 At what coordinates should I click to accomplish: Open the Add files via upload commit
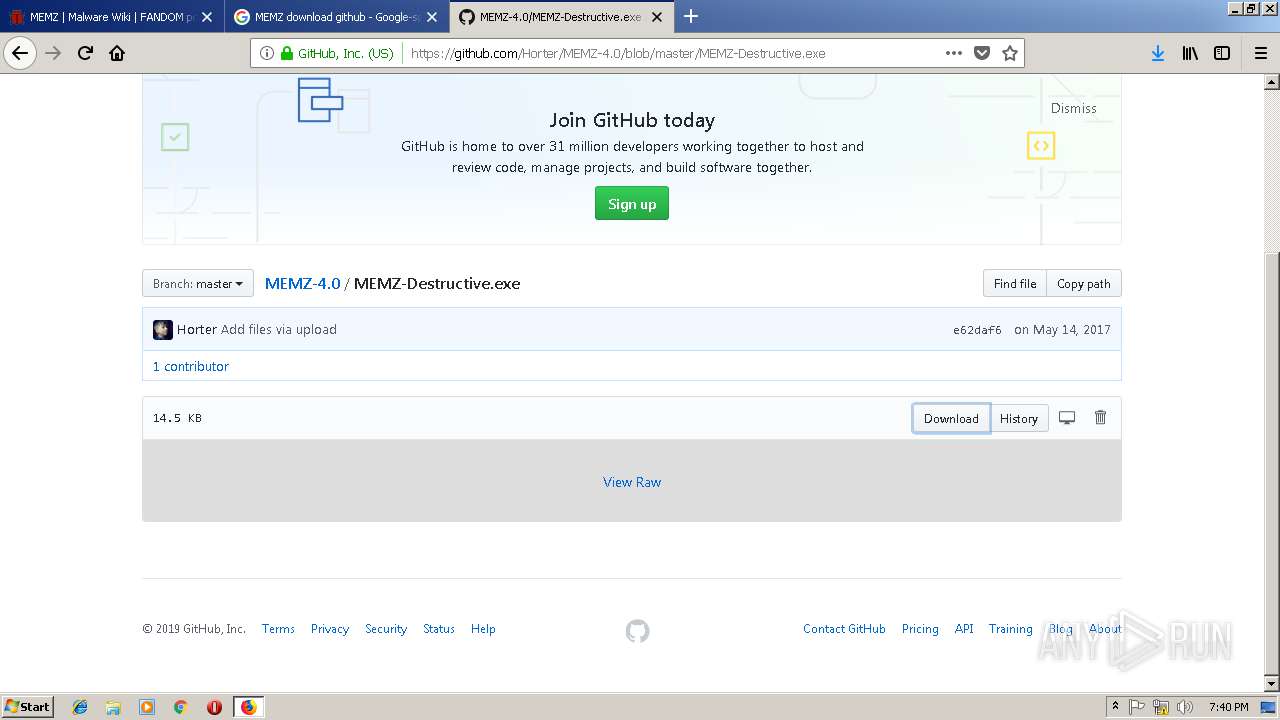pyautogui.click(x=279, y=329)
